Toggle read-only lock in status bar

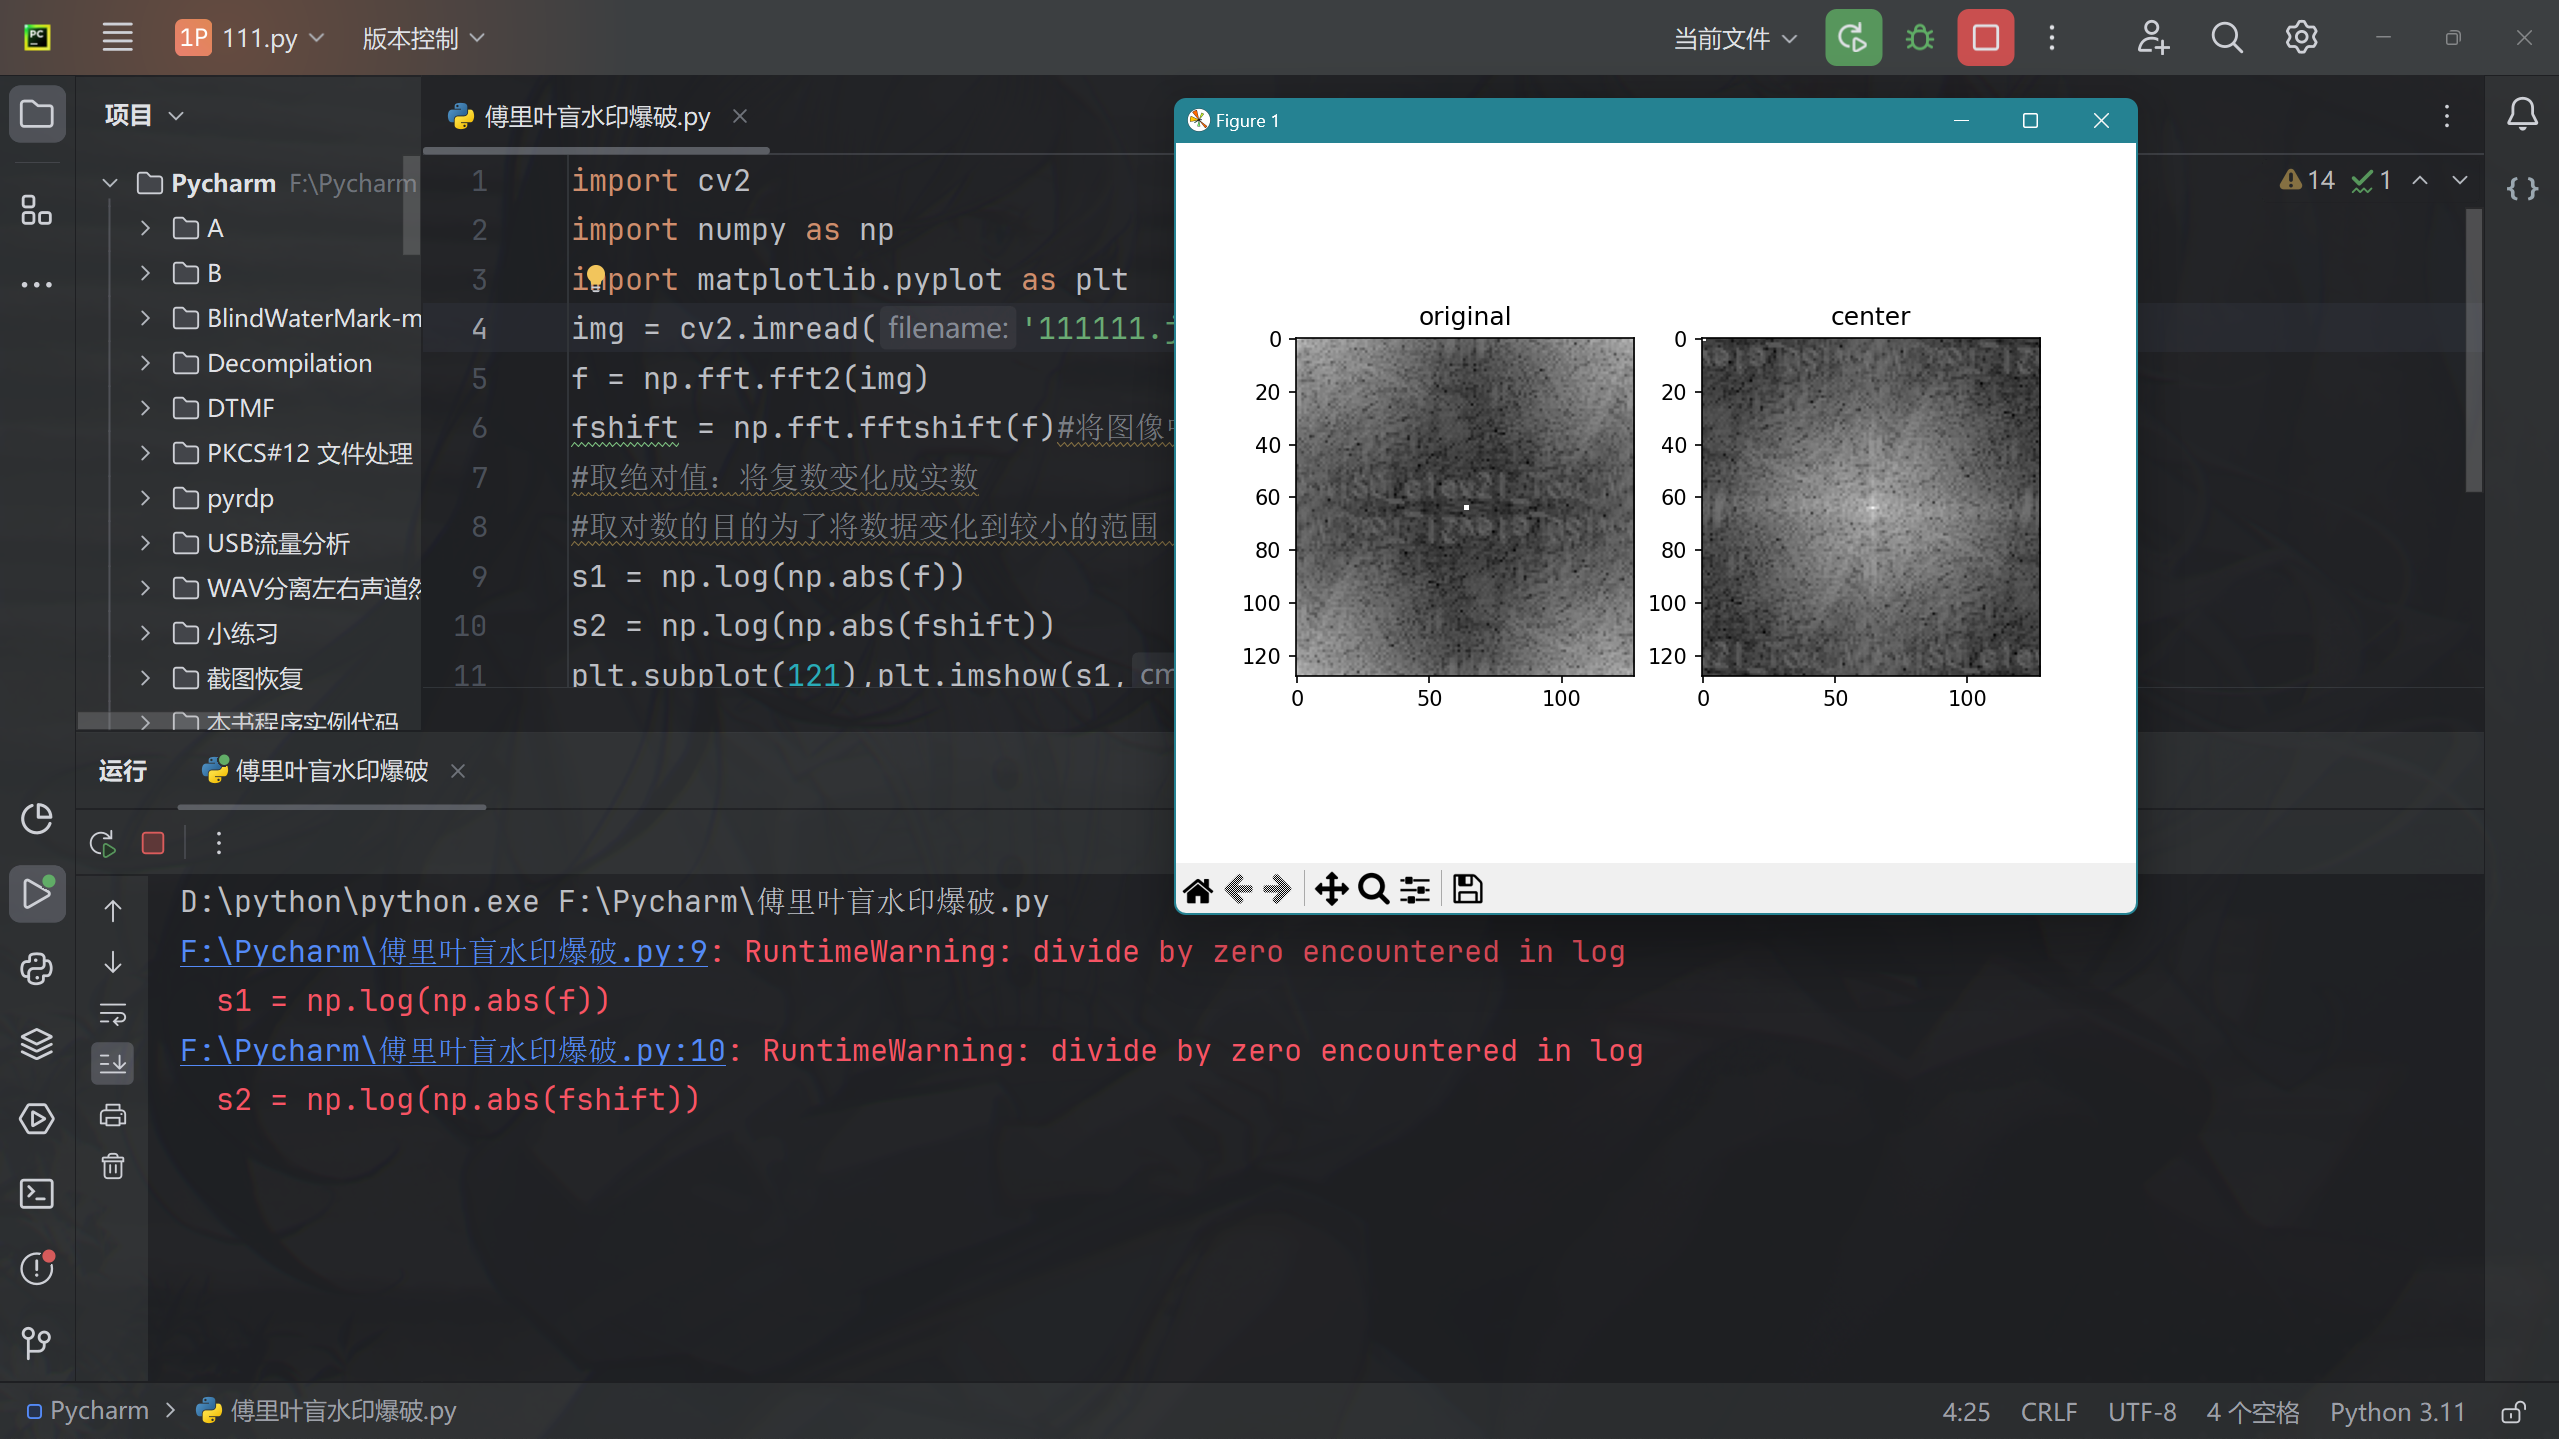pyautogui.click(x=2513, y=1412)
